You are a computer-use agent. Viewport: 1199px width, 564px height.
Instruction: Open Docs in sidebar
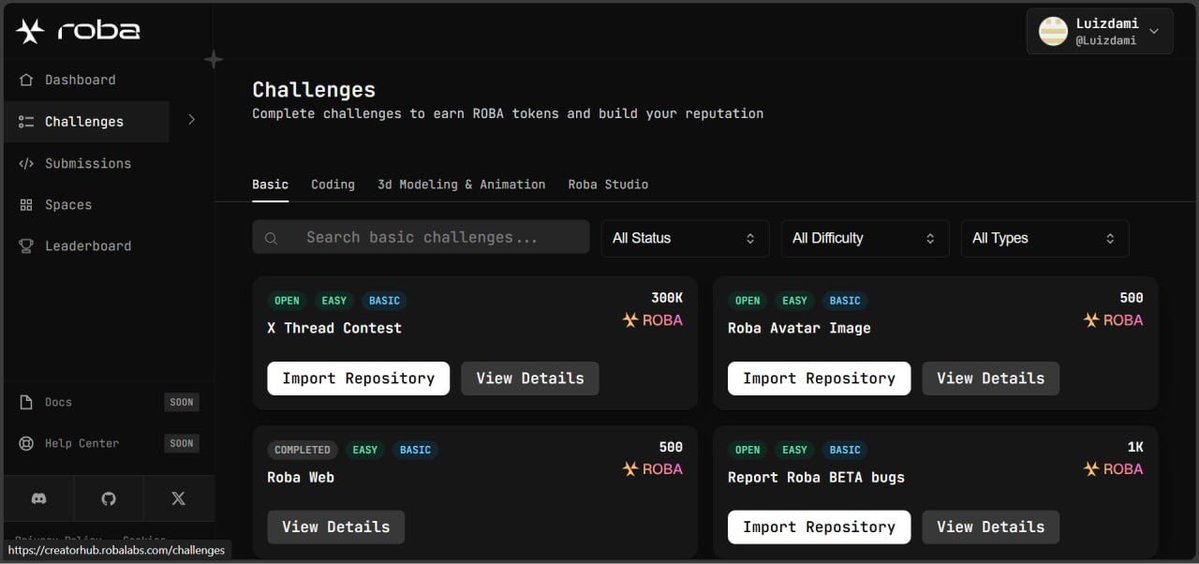coord(58,402)
